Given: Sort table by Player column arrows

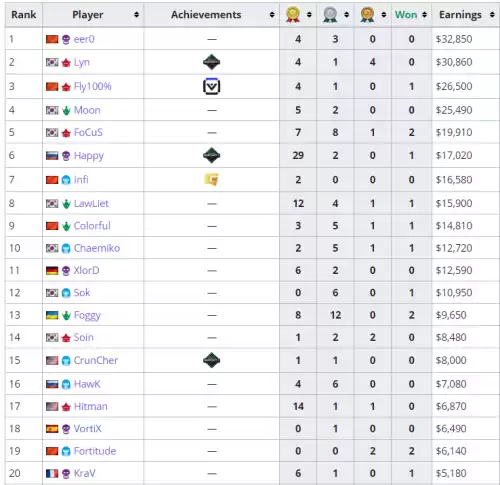Looking at the screenshot, I should click(x=136, y=15).
